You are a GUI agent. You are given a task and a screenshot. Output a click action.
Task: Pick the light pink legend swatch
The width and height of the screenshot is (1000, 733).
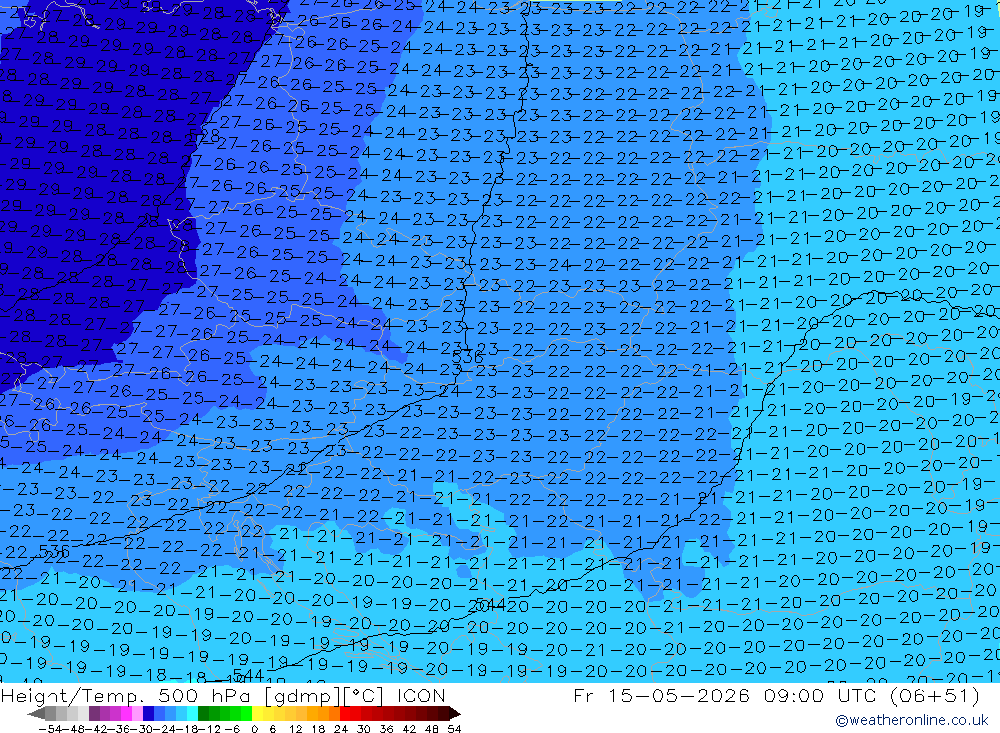click(x=137, y=714)
